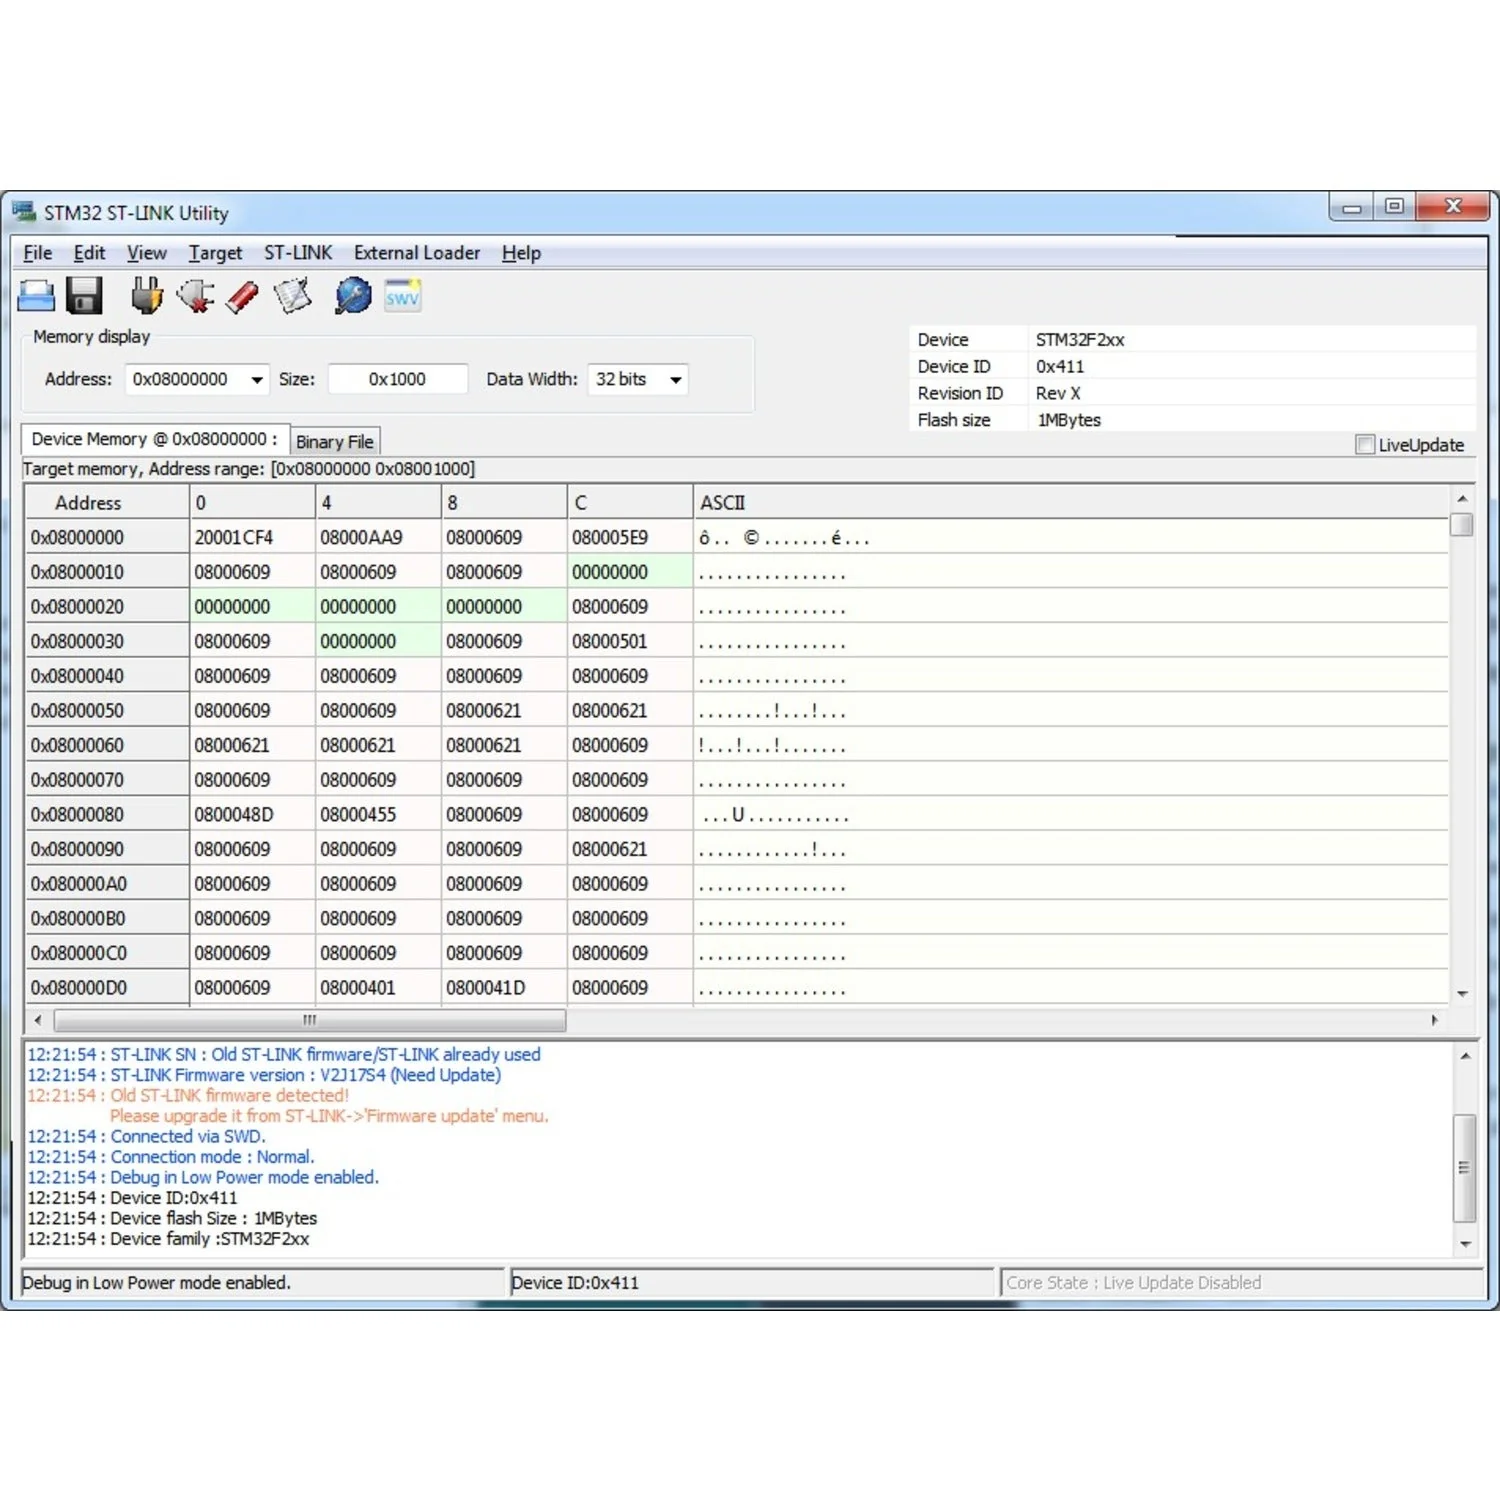Open the External Loader menu
The image size is (1500, 1500).
coord(417,253)
